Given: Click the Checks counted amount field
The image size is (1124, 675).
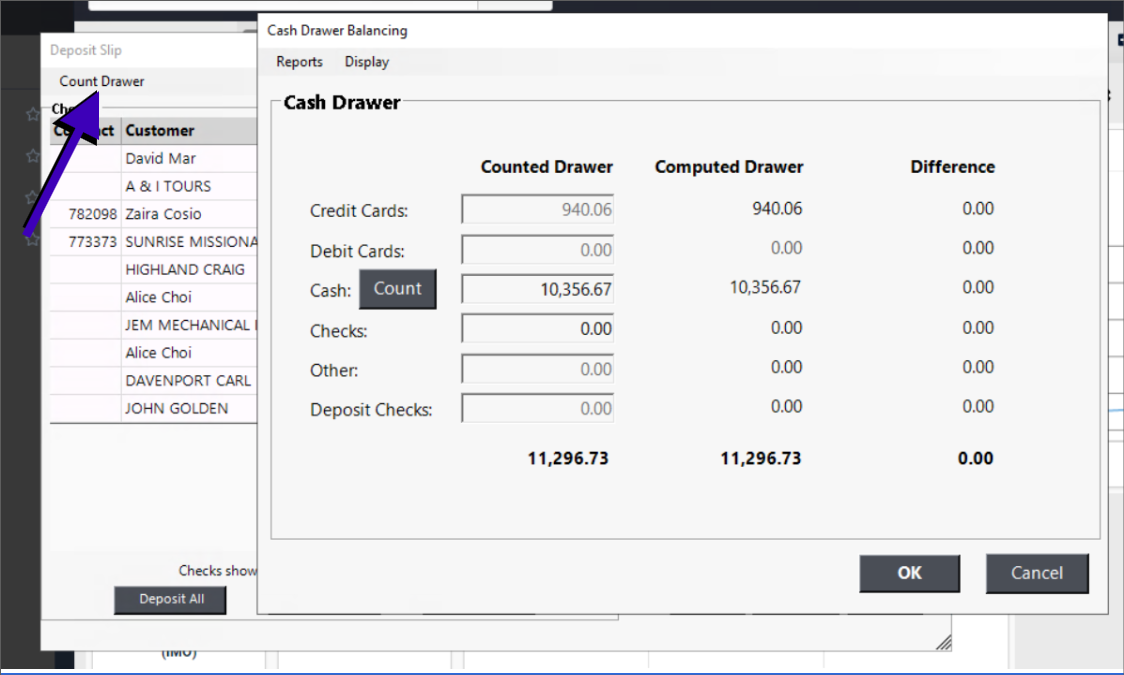Looking at the screenshot, I should click(538, 329).
